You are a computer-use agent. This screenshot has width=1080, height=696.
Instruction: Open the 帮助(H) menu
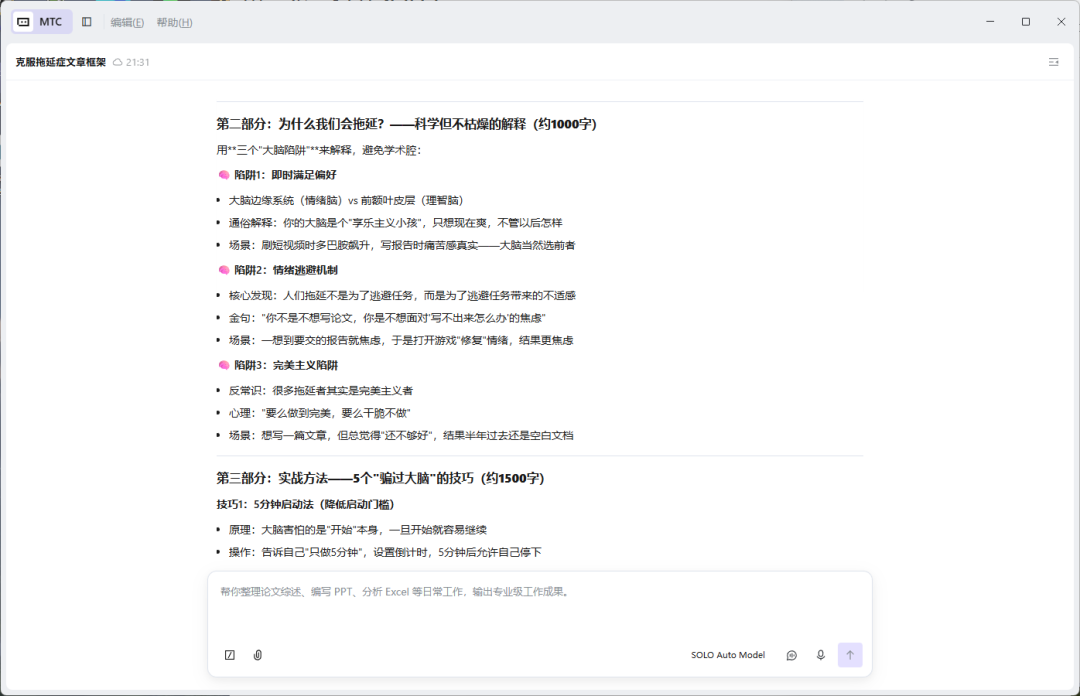point(174,23)
